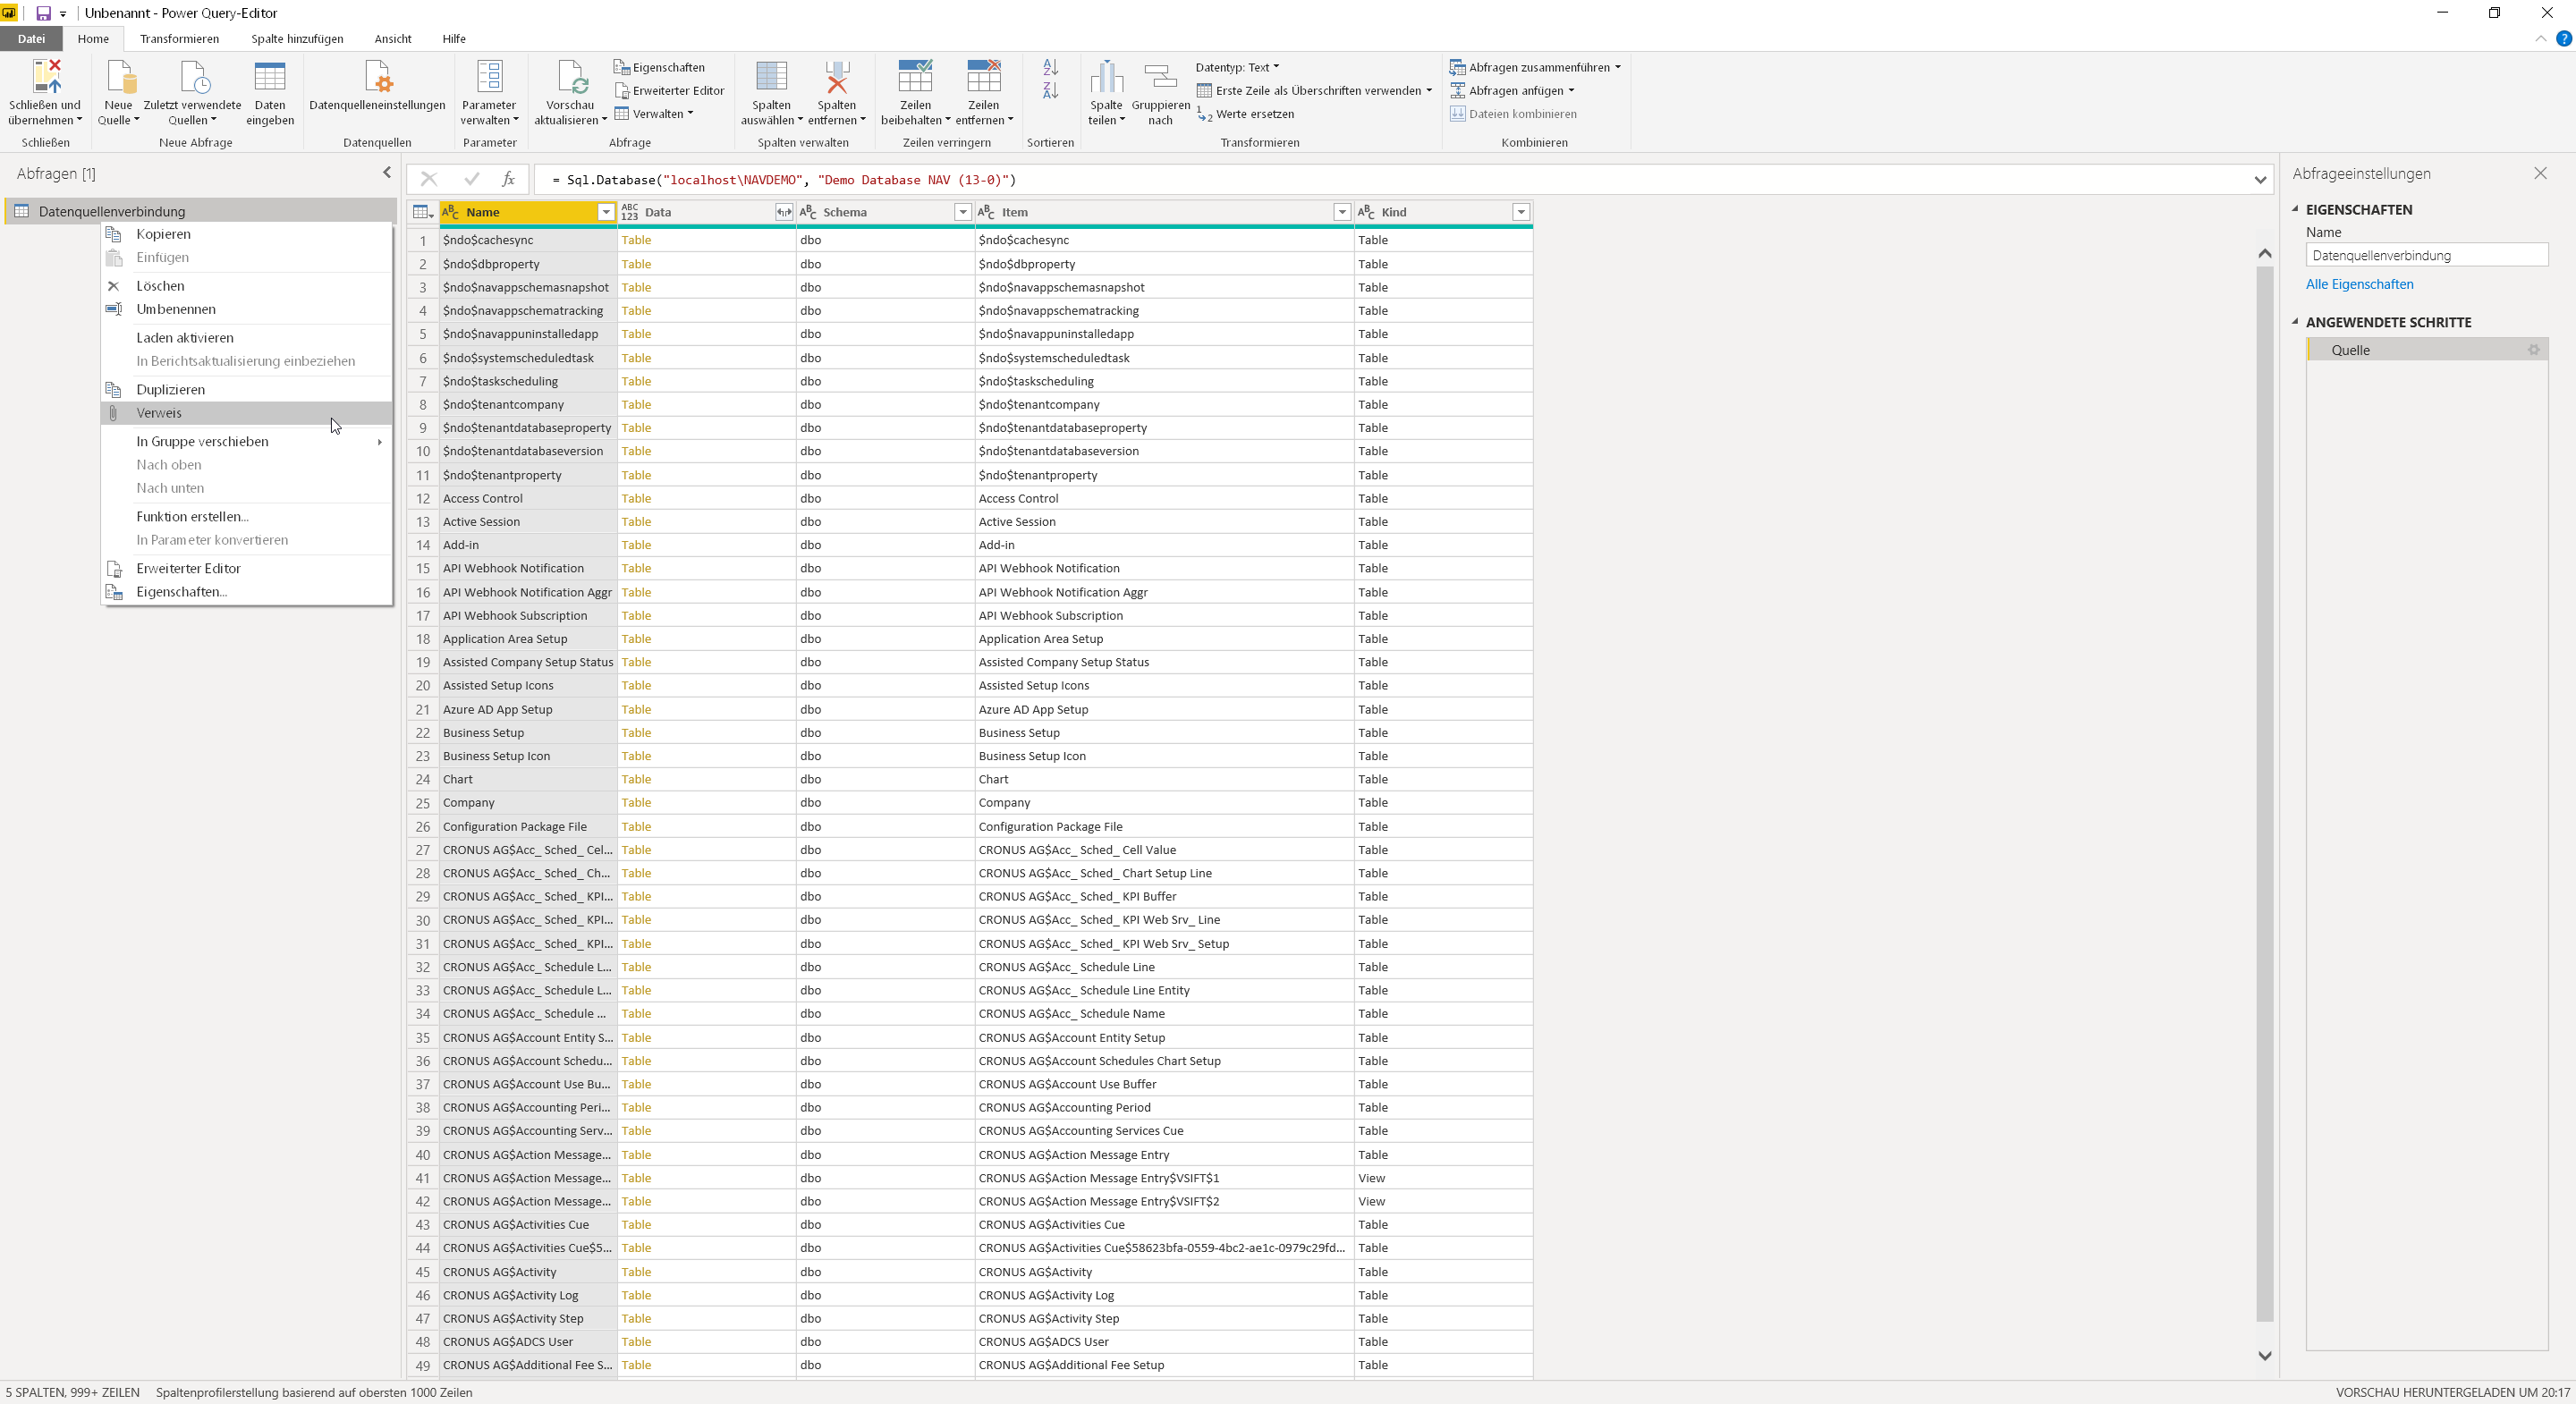Switch to the Transformieren tab
2576x1404 pixels.
pyautogui.click(x=179, y=39)
